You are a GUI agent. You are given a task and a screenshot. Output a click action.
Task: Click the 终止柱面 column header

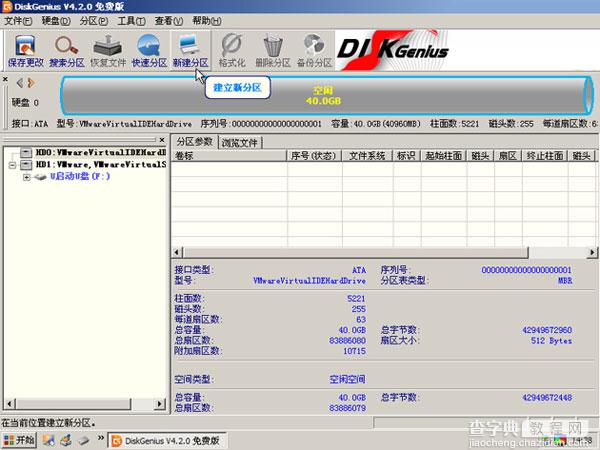point(545,156)
